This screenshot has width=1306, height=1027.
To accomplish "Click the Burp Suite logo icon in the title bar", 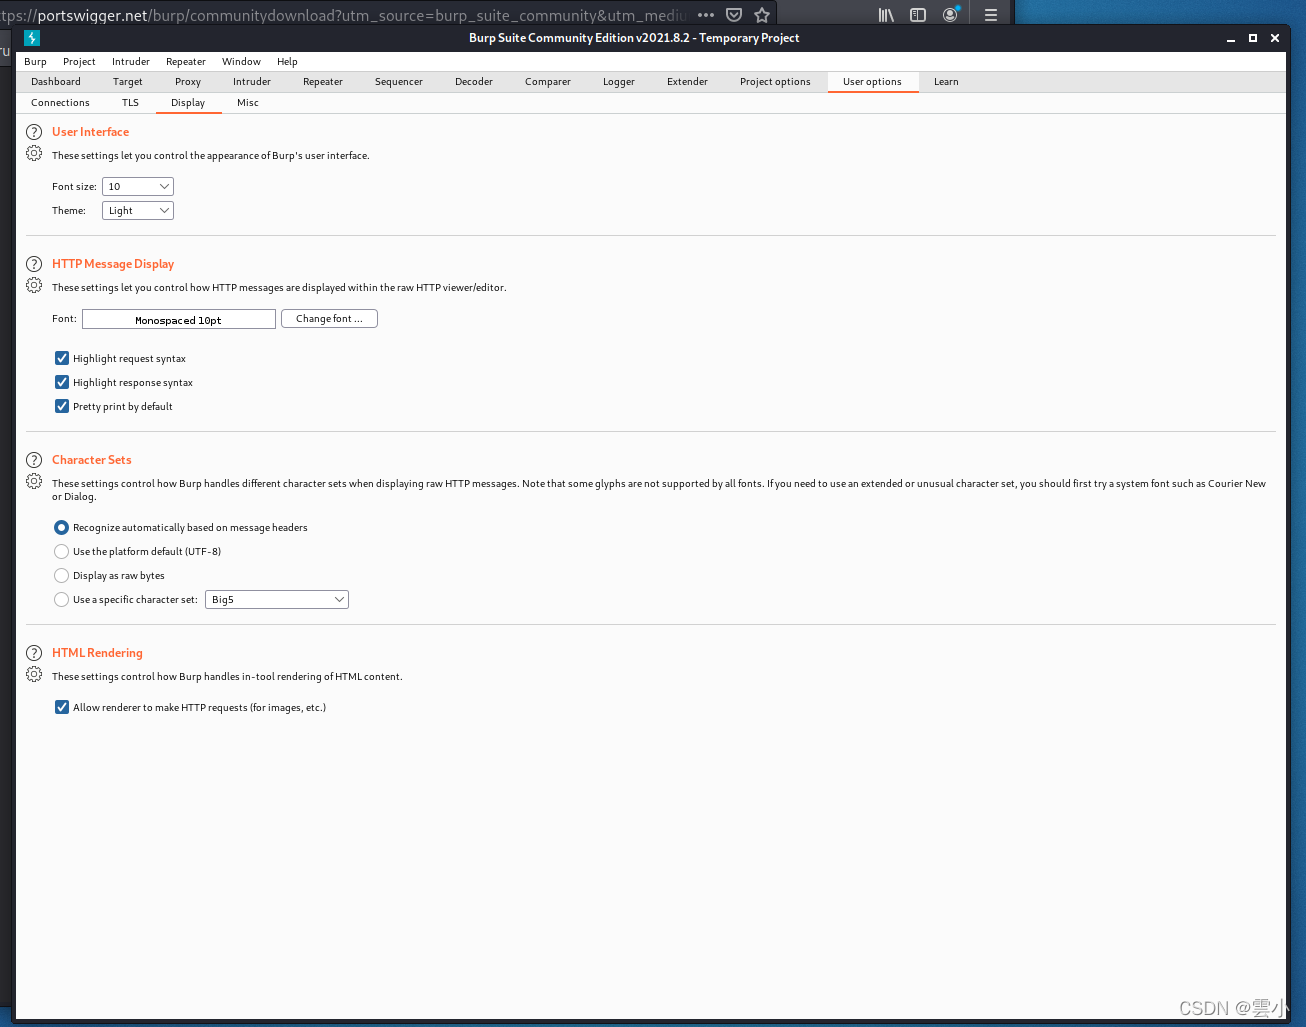I will coord(32,38).
